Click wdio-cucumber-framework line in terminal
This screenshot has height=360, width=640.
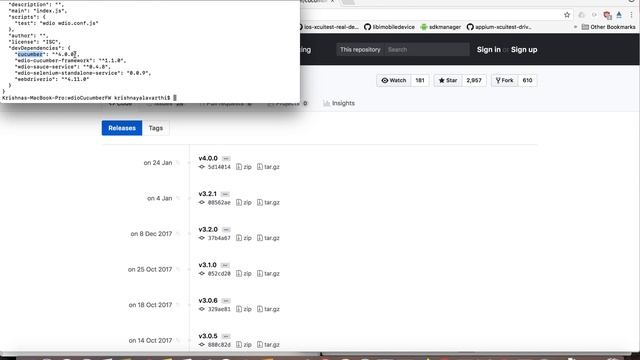[70, 60]
